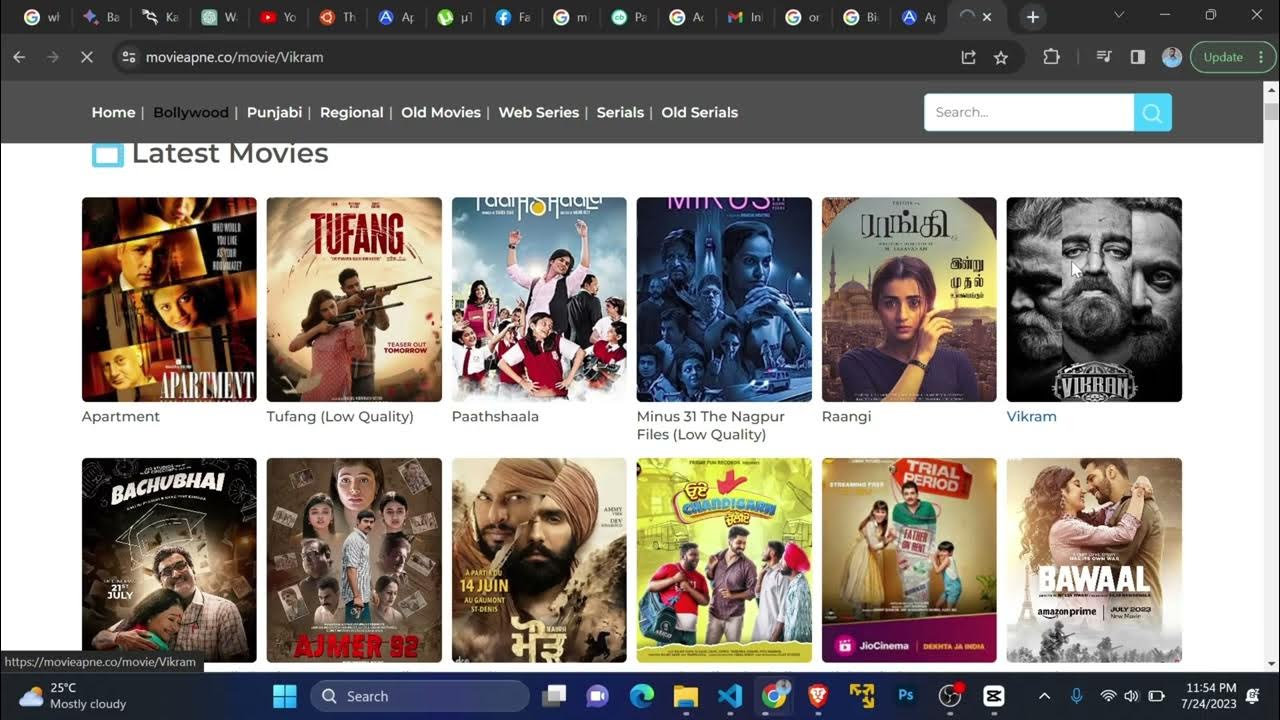1280x720 pixels.
Task: Click the Raangi movie poster
Action: 909,299
